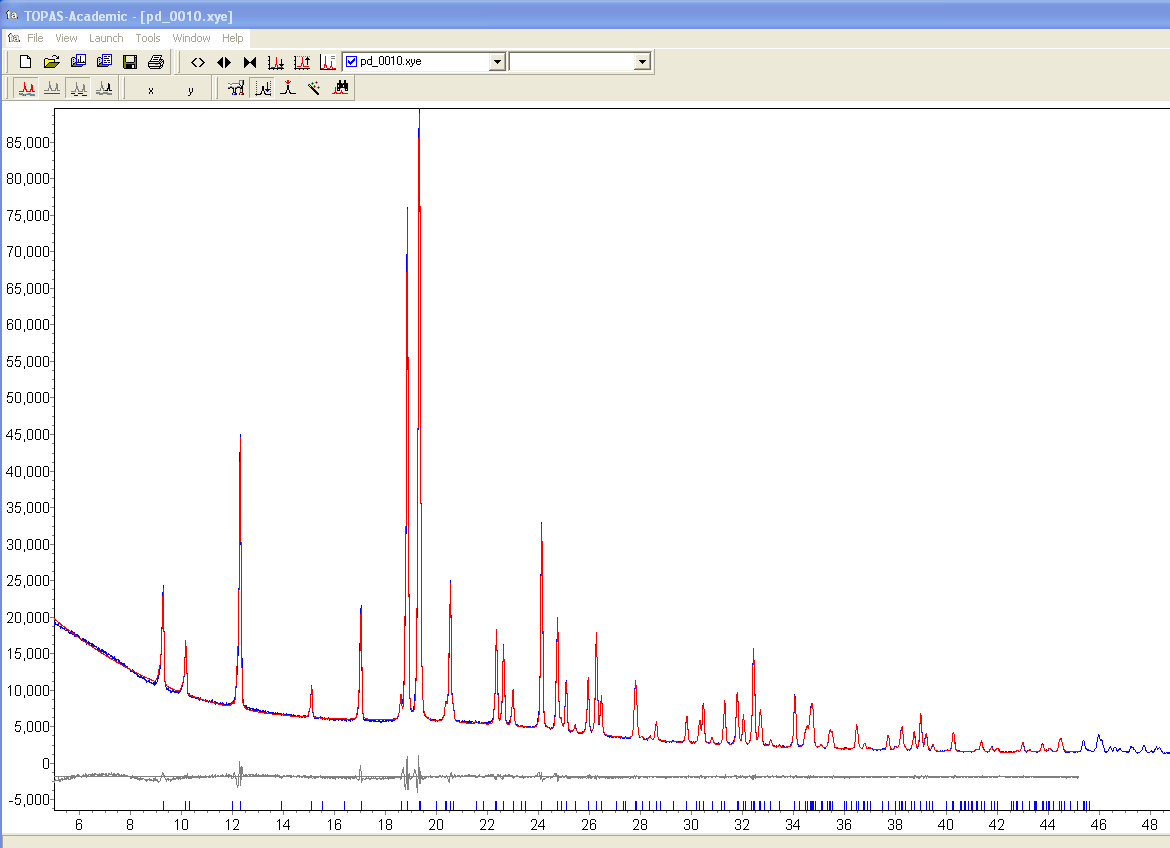Click the load scan files icon
This screenshot has width=1170, height=848.
coord(78,62)
